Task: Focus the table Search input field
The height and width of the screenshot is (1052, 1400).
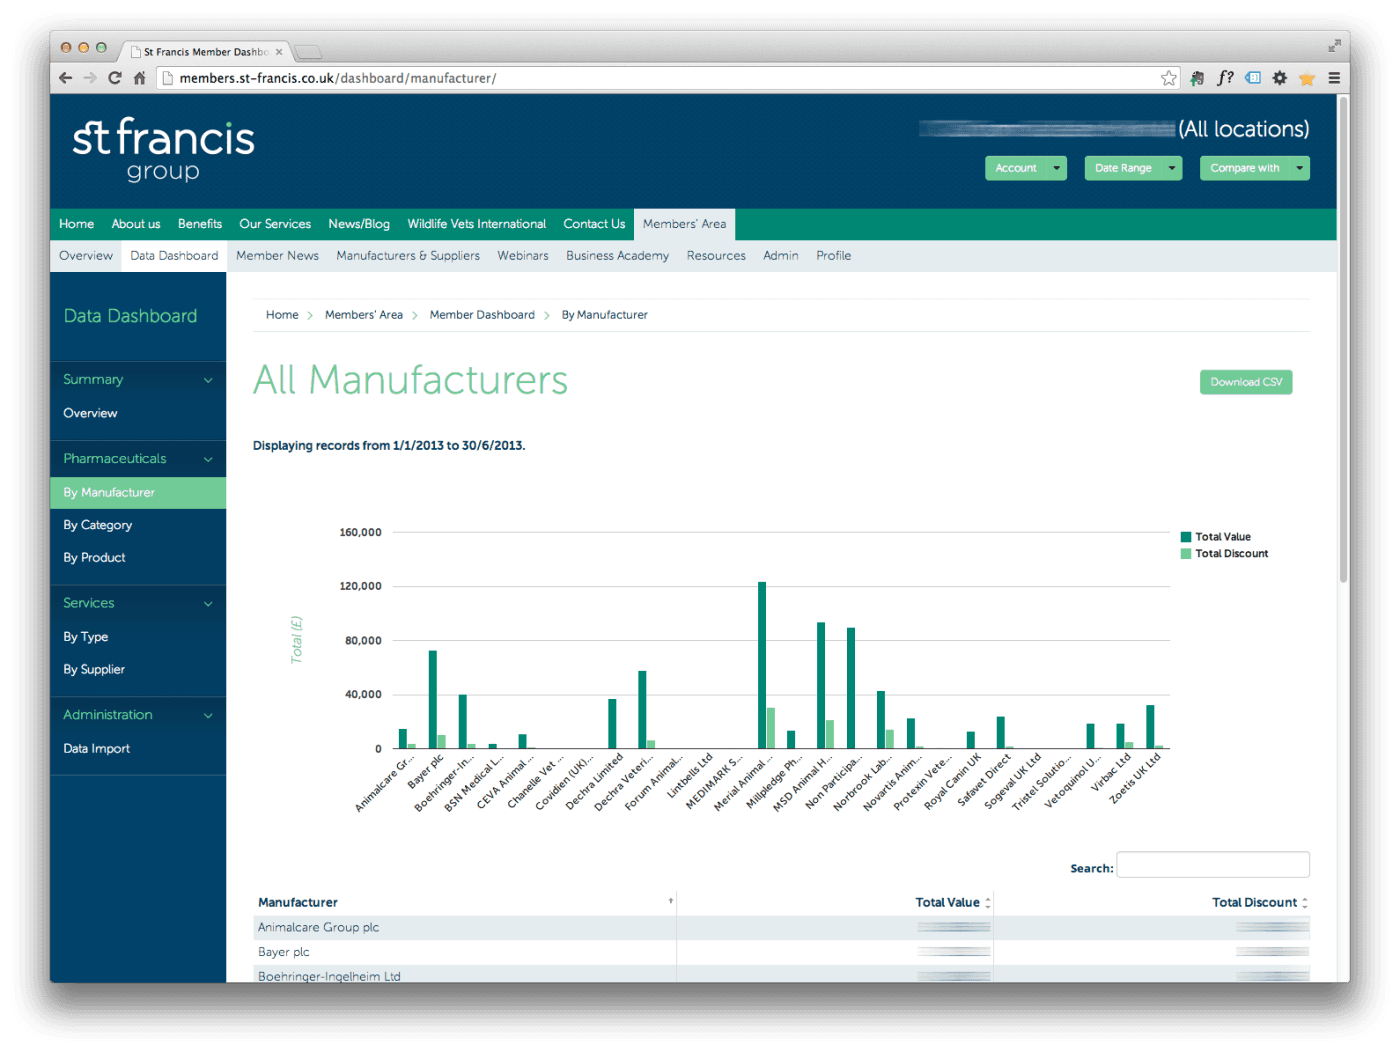Action: pos(1213,865)
